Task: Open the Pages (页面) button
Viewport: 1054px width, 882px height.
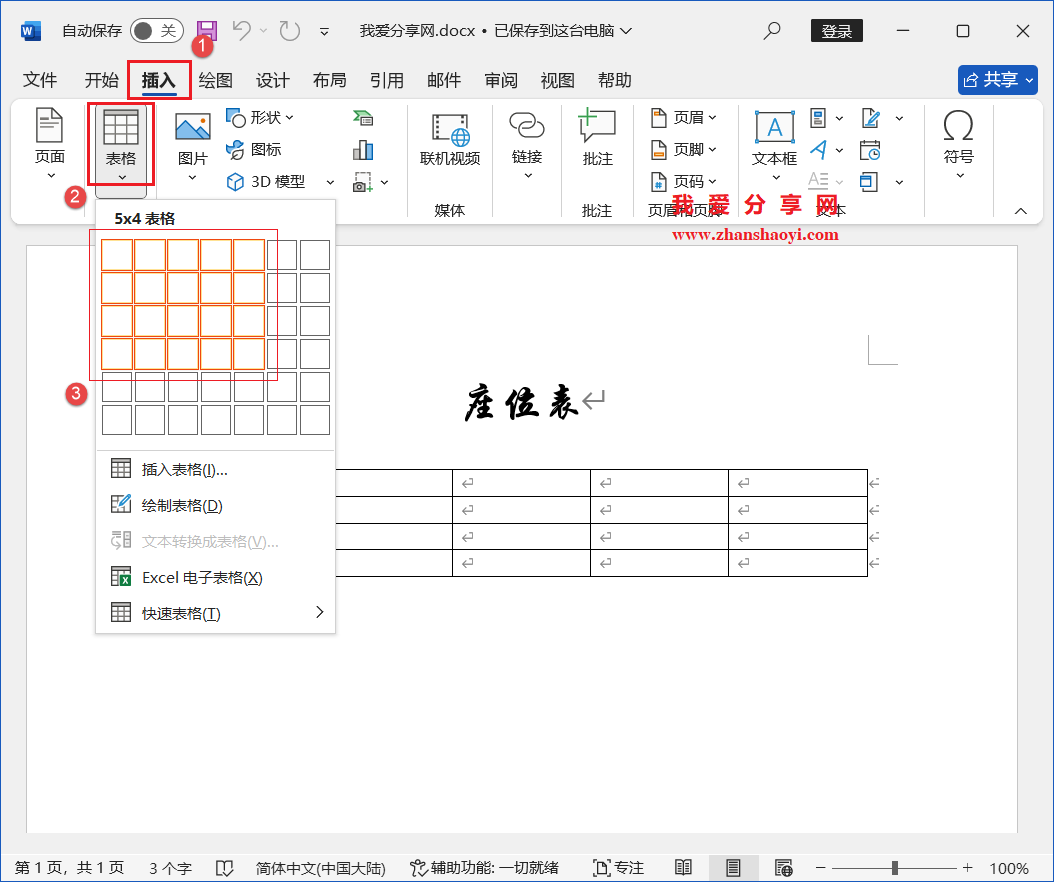Action: tap(50, 144)
